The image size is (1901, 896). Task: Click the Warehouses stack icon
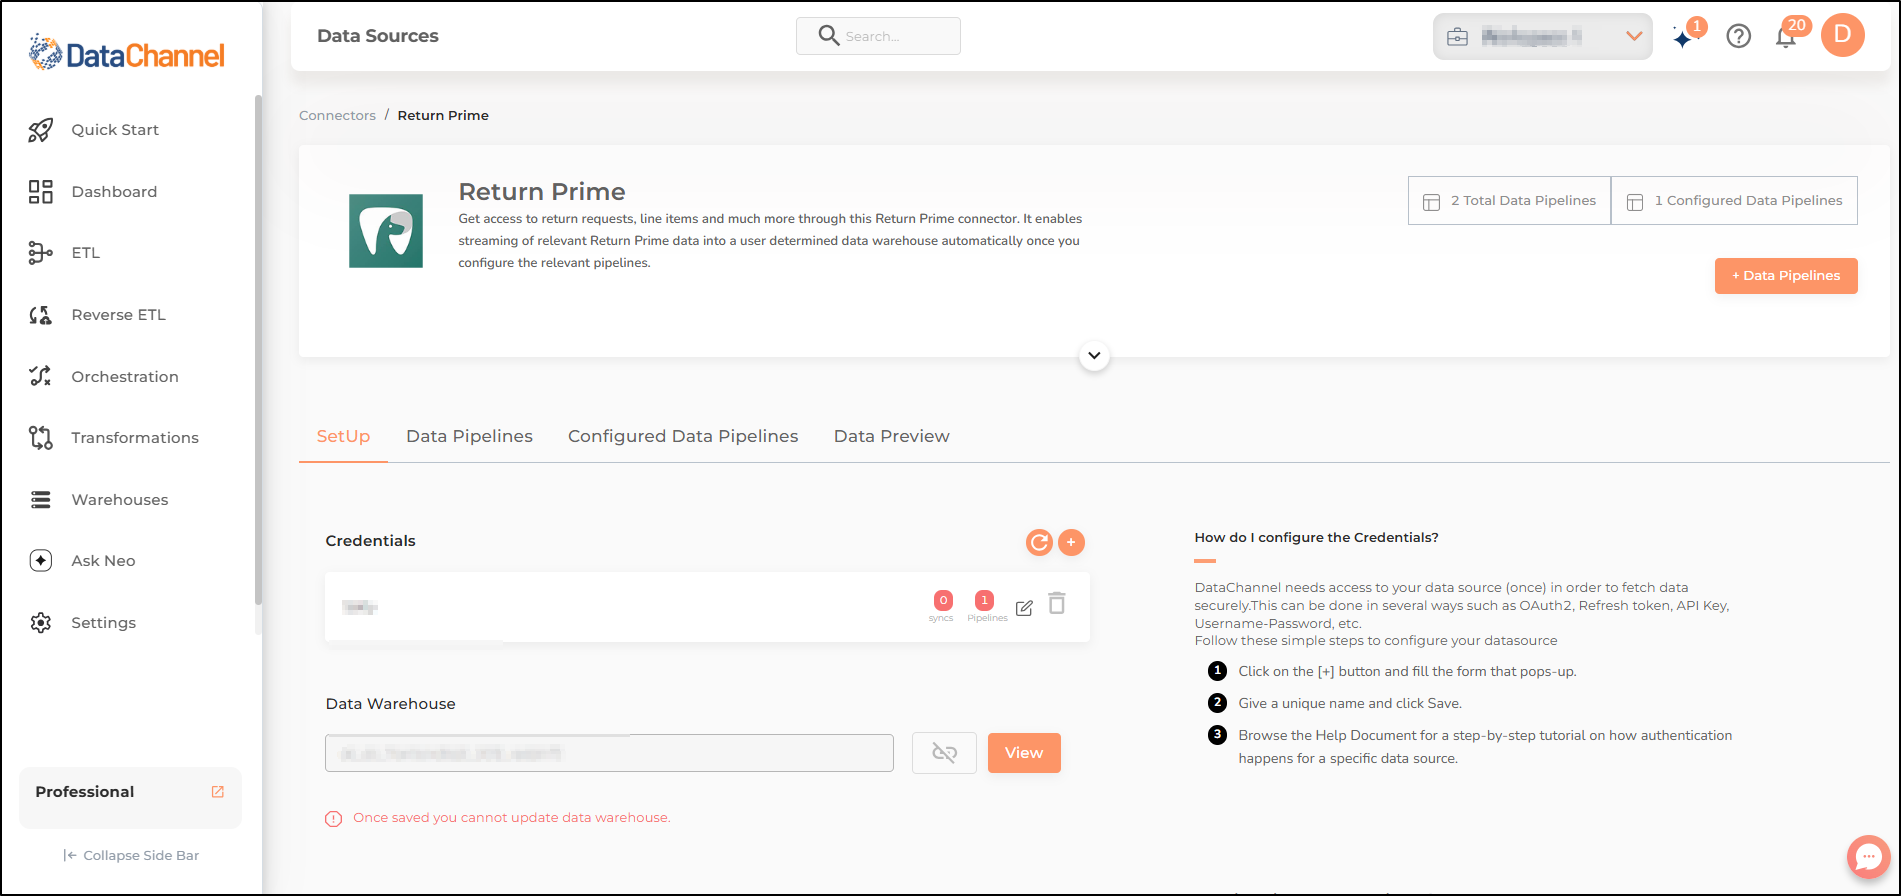point(40,500)
